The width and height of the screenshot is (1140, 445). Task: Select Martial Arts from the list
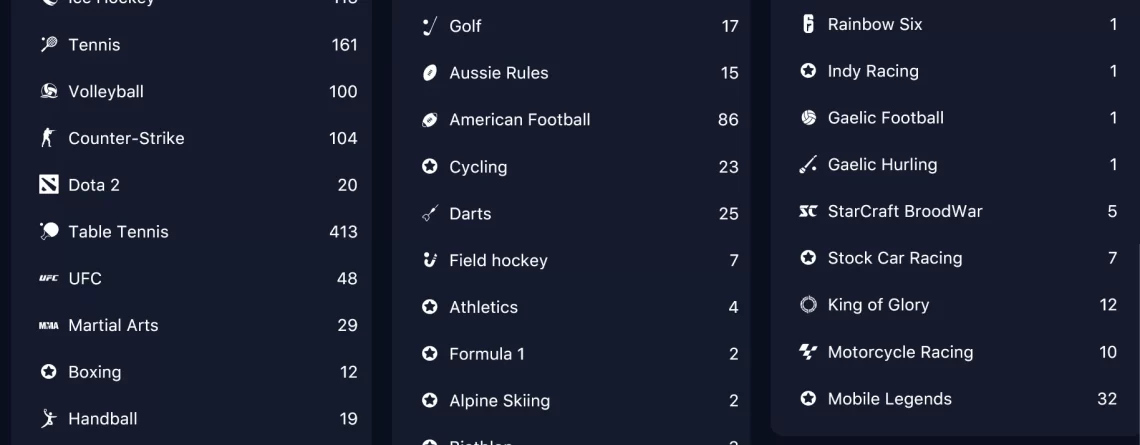point(198,325)
